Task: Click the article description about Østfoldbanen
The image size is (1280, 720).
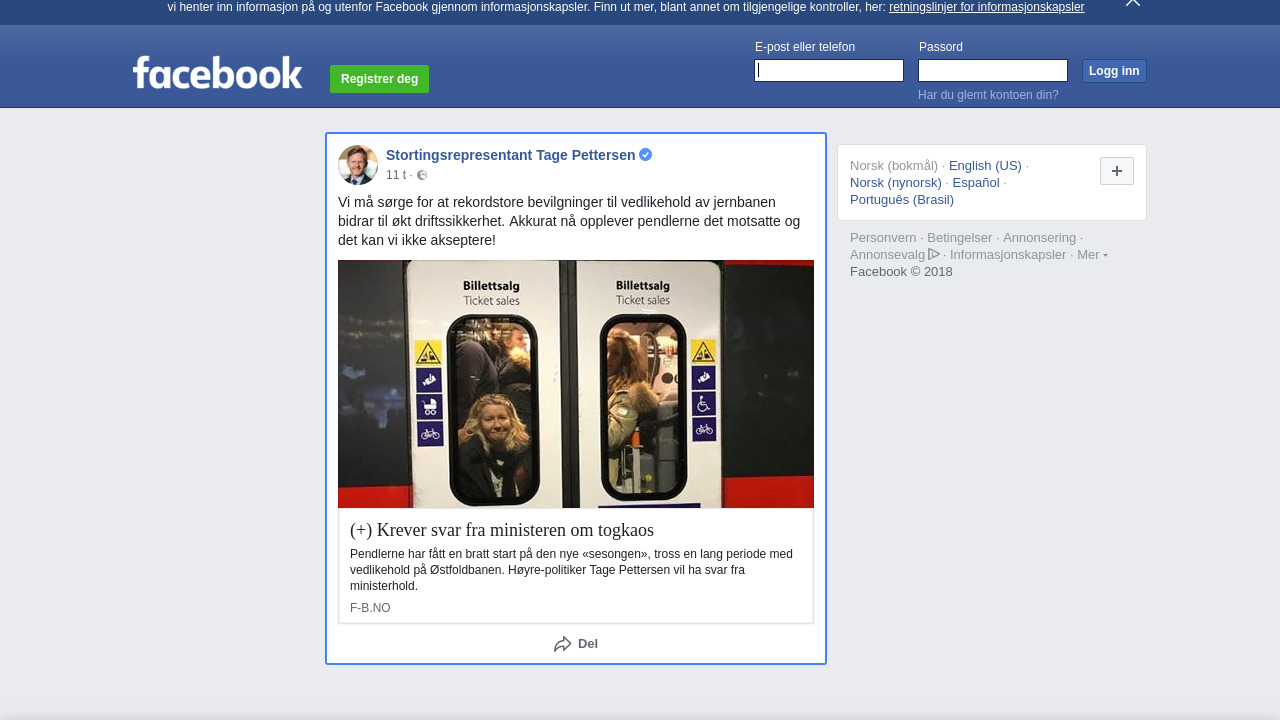Action: coord(571,570)
